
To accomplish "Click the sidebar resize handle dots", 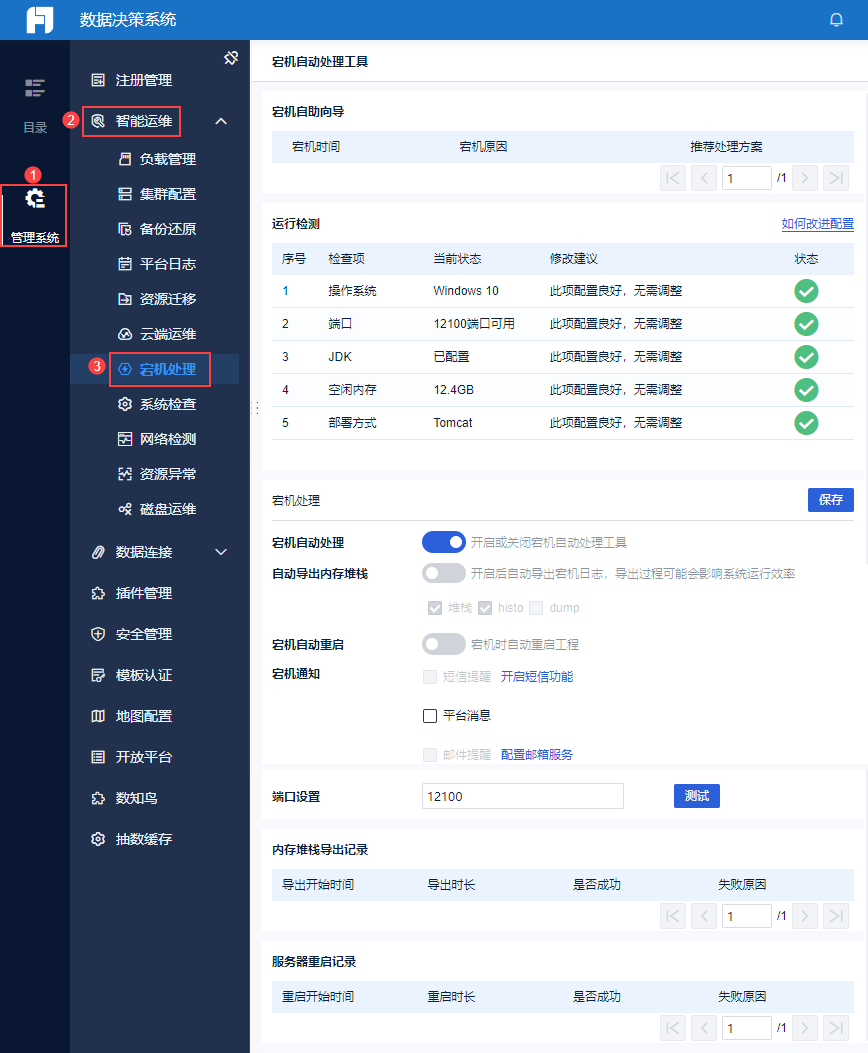I will click(x=255, y=408).
